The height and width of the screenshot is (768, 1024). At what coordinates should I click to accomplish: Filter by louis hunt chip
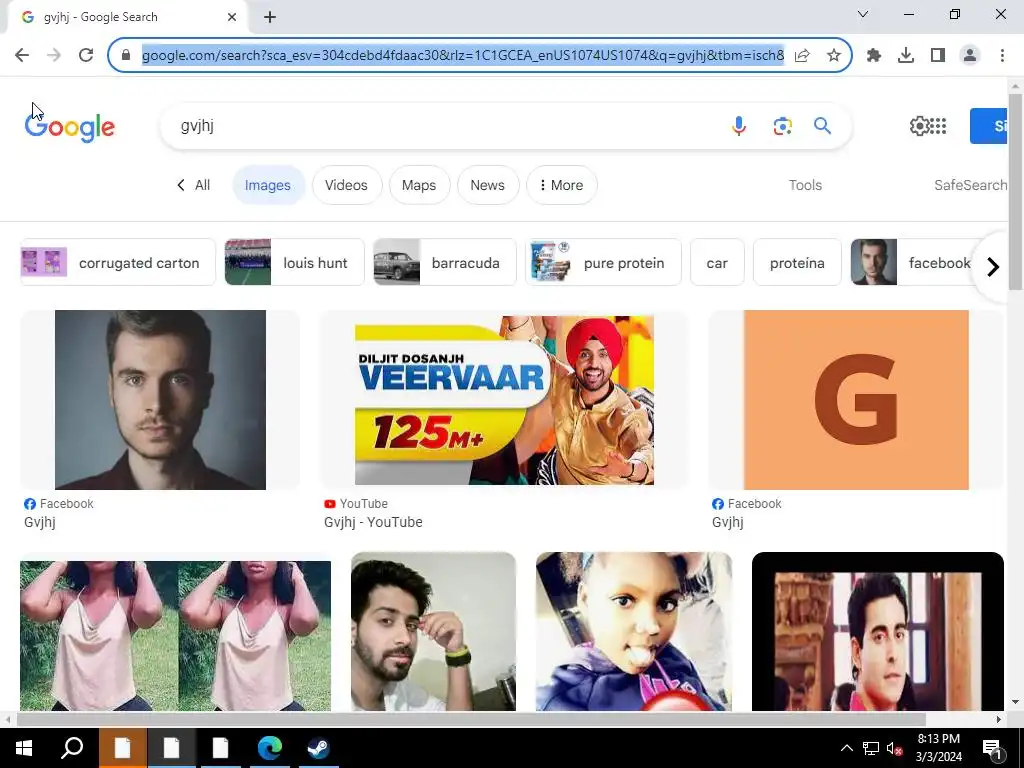click(x=295, y=263)
